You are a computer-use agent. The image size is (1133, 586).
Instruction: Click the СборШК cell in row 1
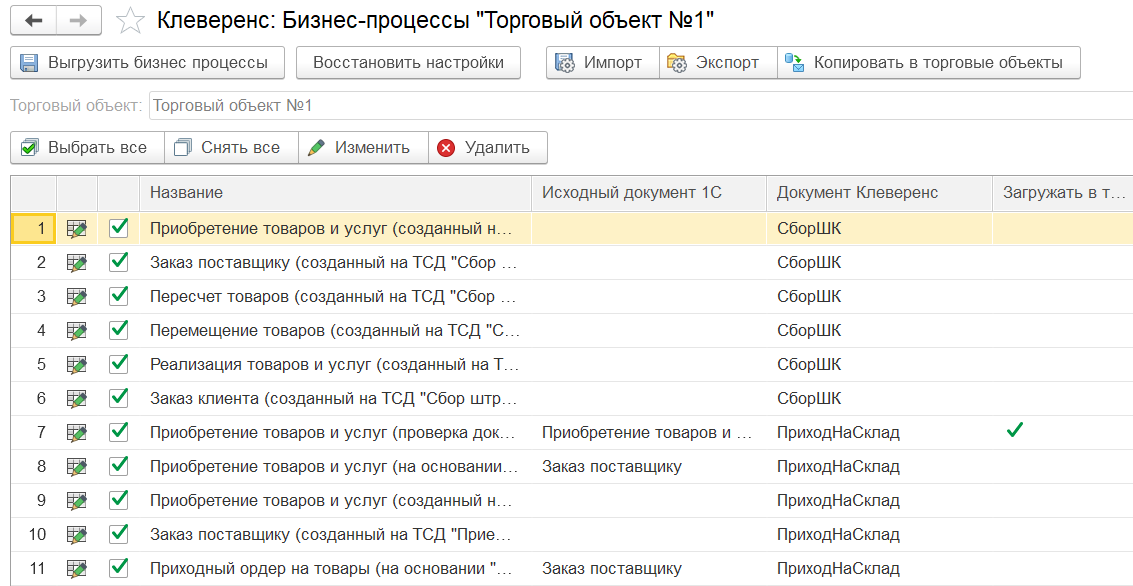879,229
